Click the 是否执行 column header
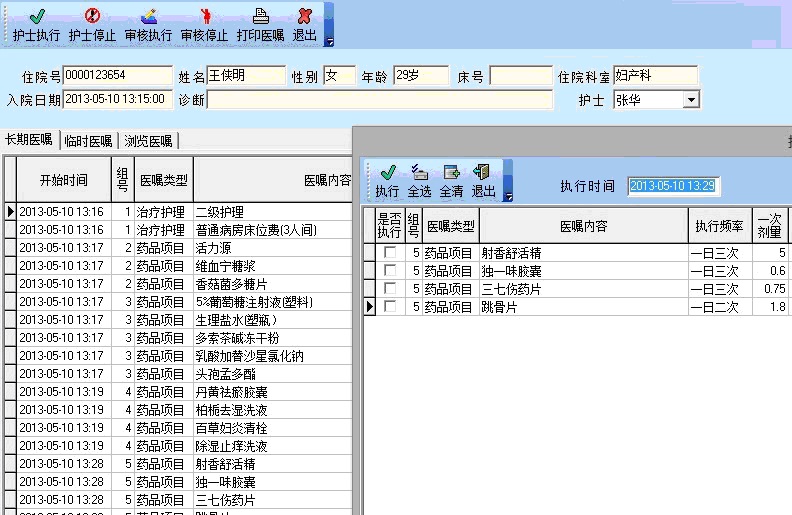This screenshot has height=515, width=792. point(389,226)
